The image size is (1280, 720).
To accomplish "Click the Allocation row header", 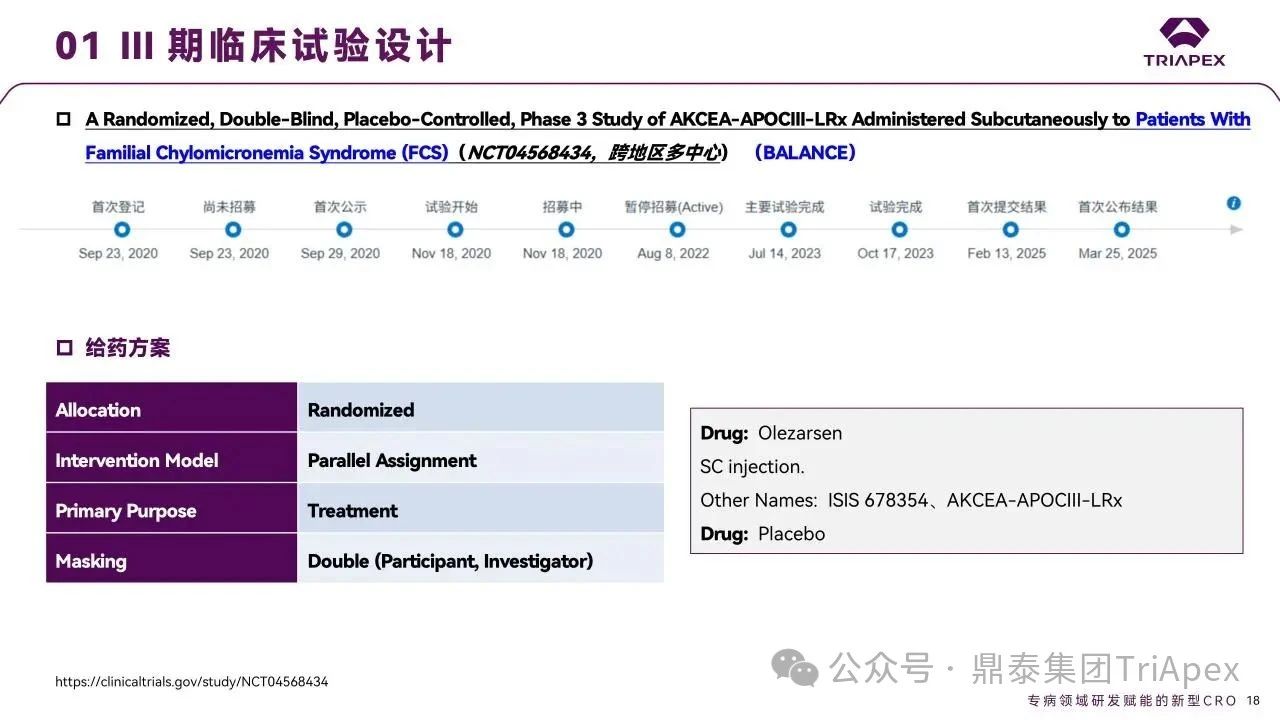I will click(171, 407).
